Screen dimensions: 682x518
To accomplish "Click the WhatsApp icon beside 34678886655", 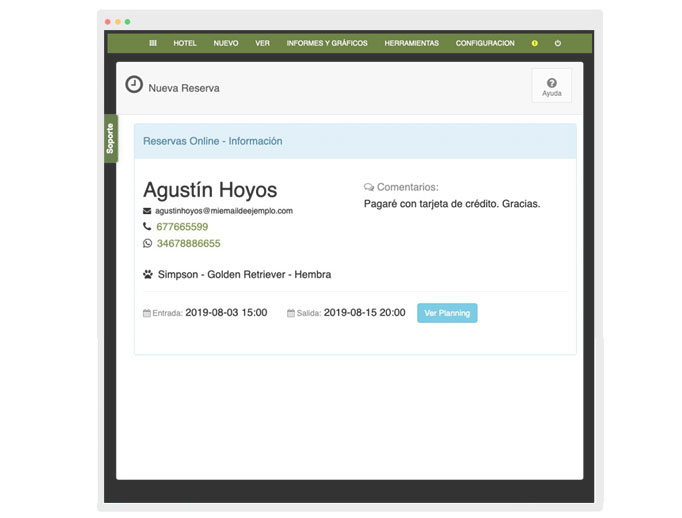I will point(148,243).
